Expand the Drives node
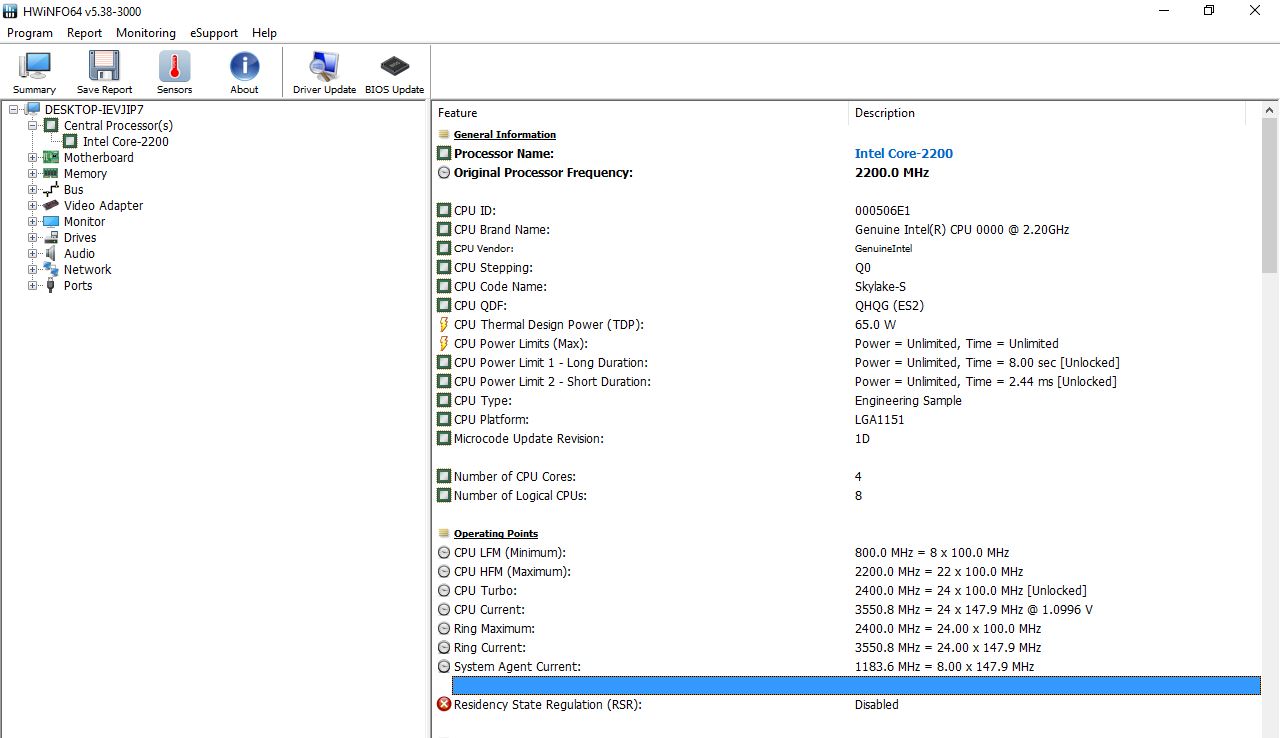 point(33,237)
